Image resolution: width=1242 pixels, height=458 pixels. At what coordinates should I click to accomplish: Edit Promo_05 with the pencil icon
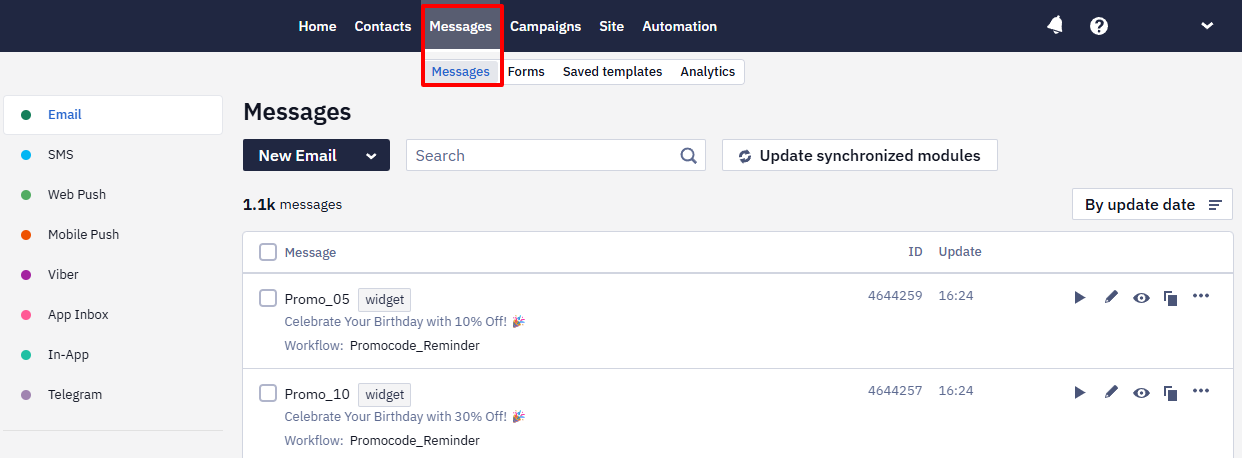(1110, 297)
